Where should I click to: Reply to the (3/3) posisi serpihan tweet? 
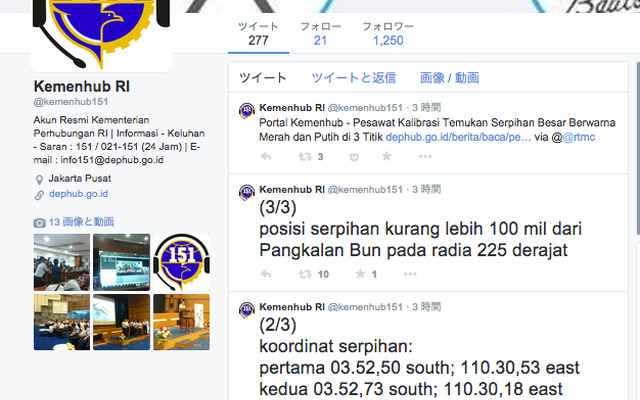tap(266, 274)
